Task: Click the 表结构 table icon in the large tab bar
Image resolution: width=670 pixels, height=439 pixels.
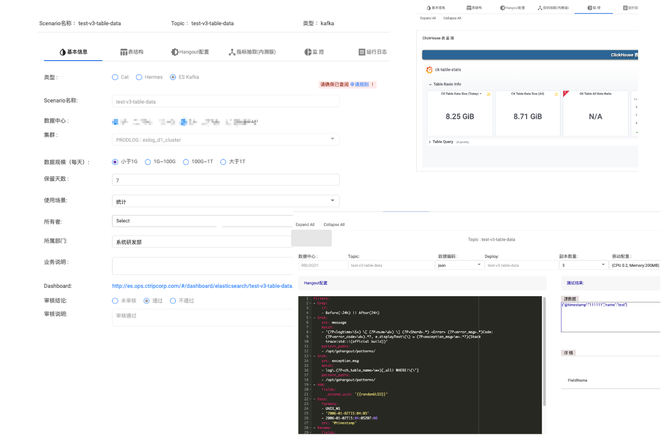Action: click(124, 52)
